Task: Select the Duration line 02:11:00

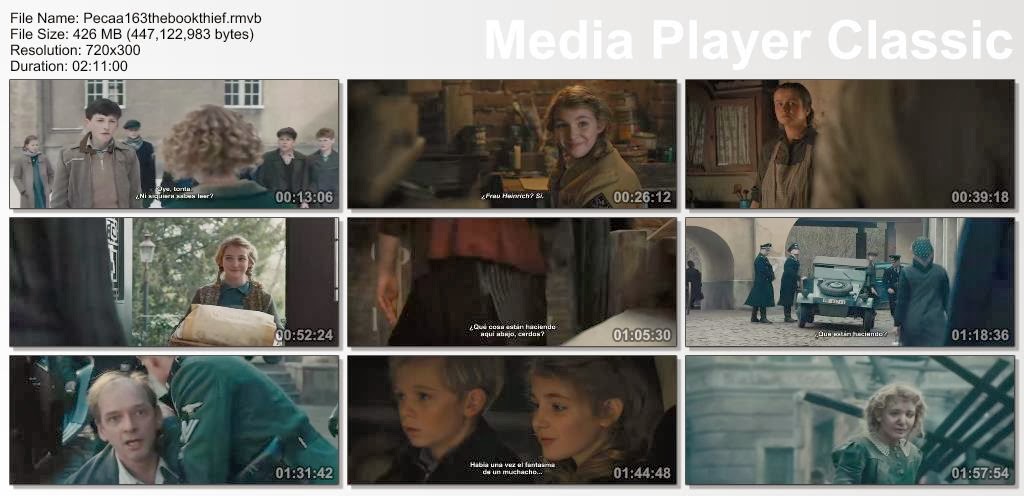Action: tap(69, 66)
